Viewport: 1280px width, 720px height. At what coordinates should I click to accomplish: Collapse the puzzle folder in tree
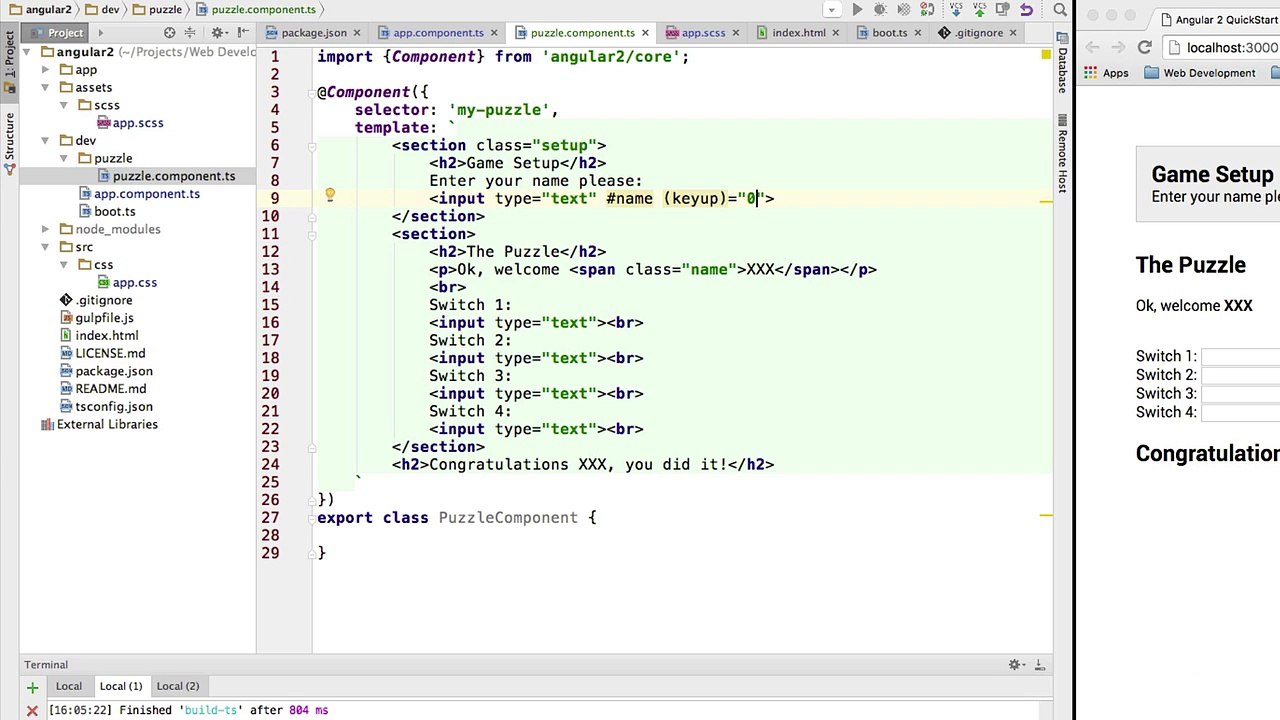pos(64,158)
